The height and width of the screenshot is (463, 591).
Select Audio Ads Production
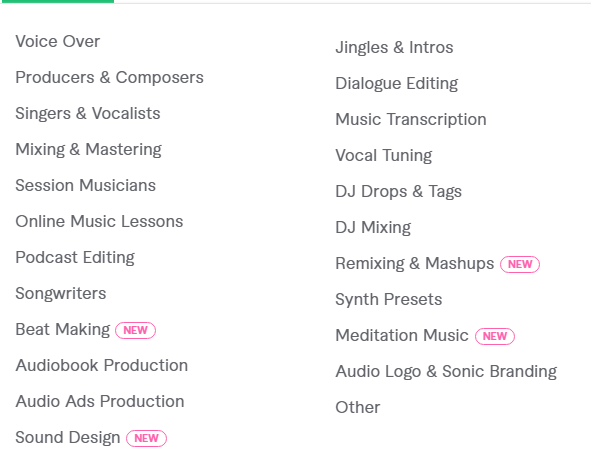(x=100, y=402)
